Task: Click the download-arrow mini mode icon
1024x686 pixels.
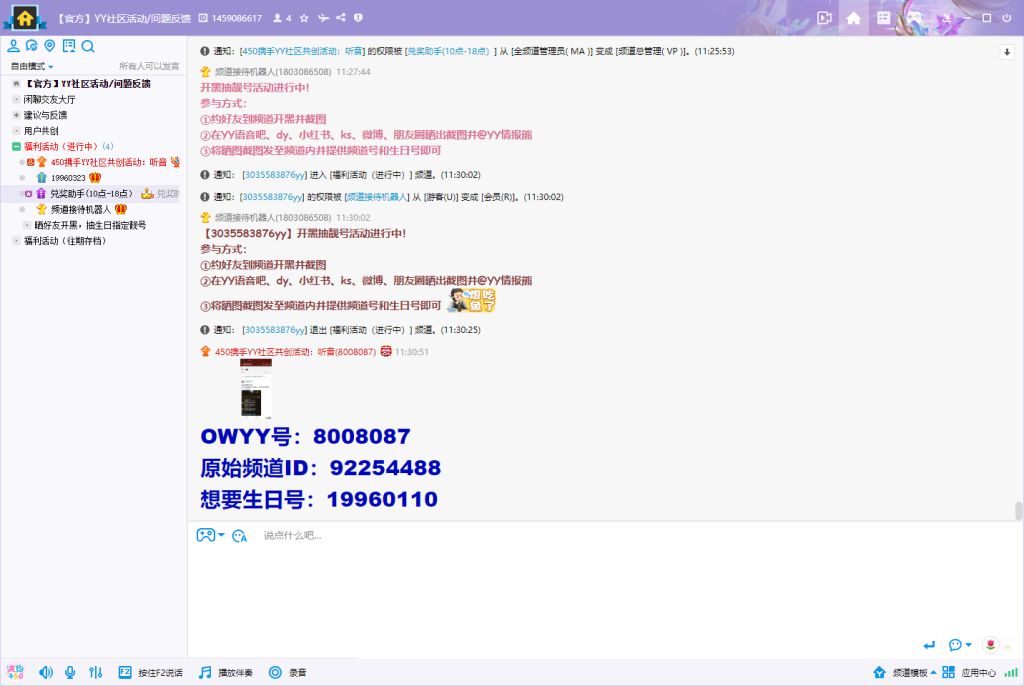Action: (x=946, y=19)
